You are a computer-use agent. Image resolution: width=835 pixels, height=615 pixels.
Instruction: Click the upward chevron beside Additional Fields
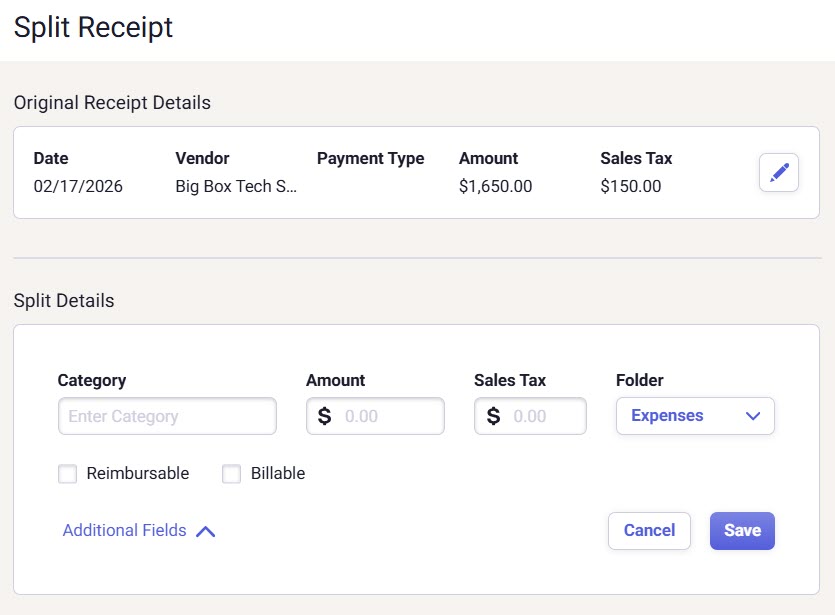[x=206, y=531]
